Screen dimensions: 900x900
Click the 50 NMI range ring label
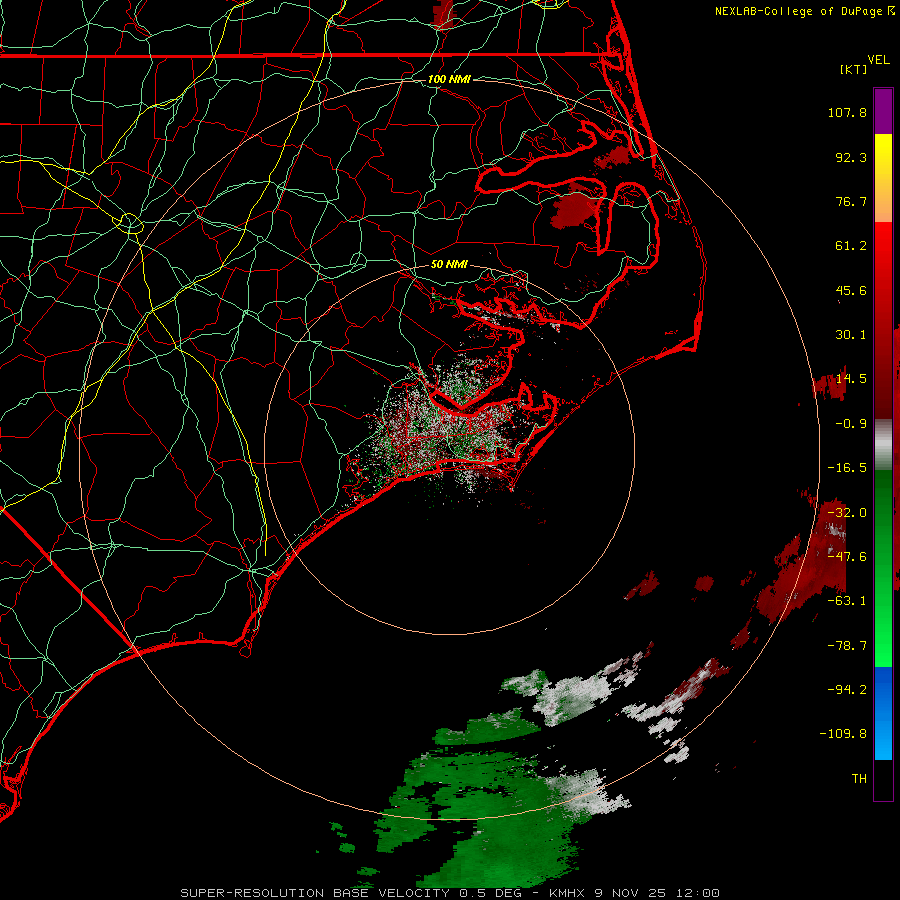pos(449,265)
